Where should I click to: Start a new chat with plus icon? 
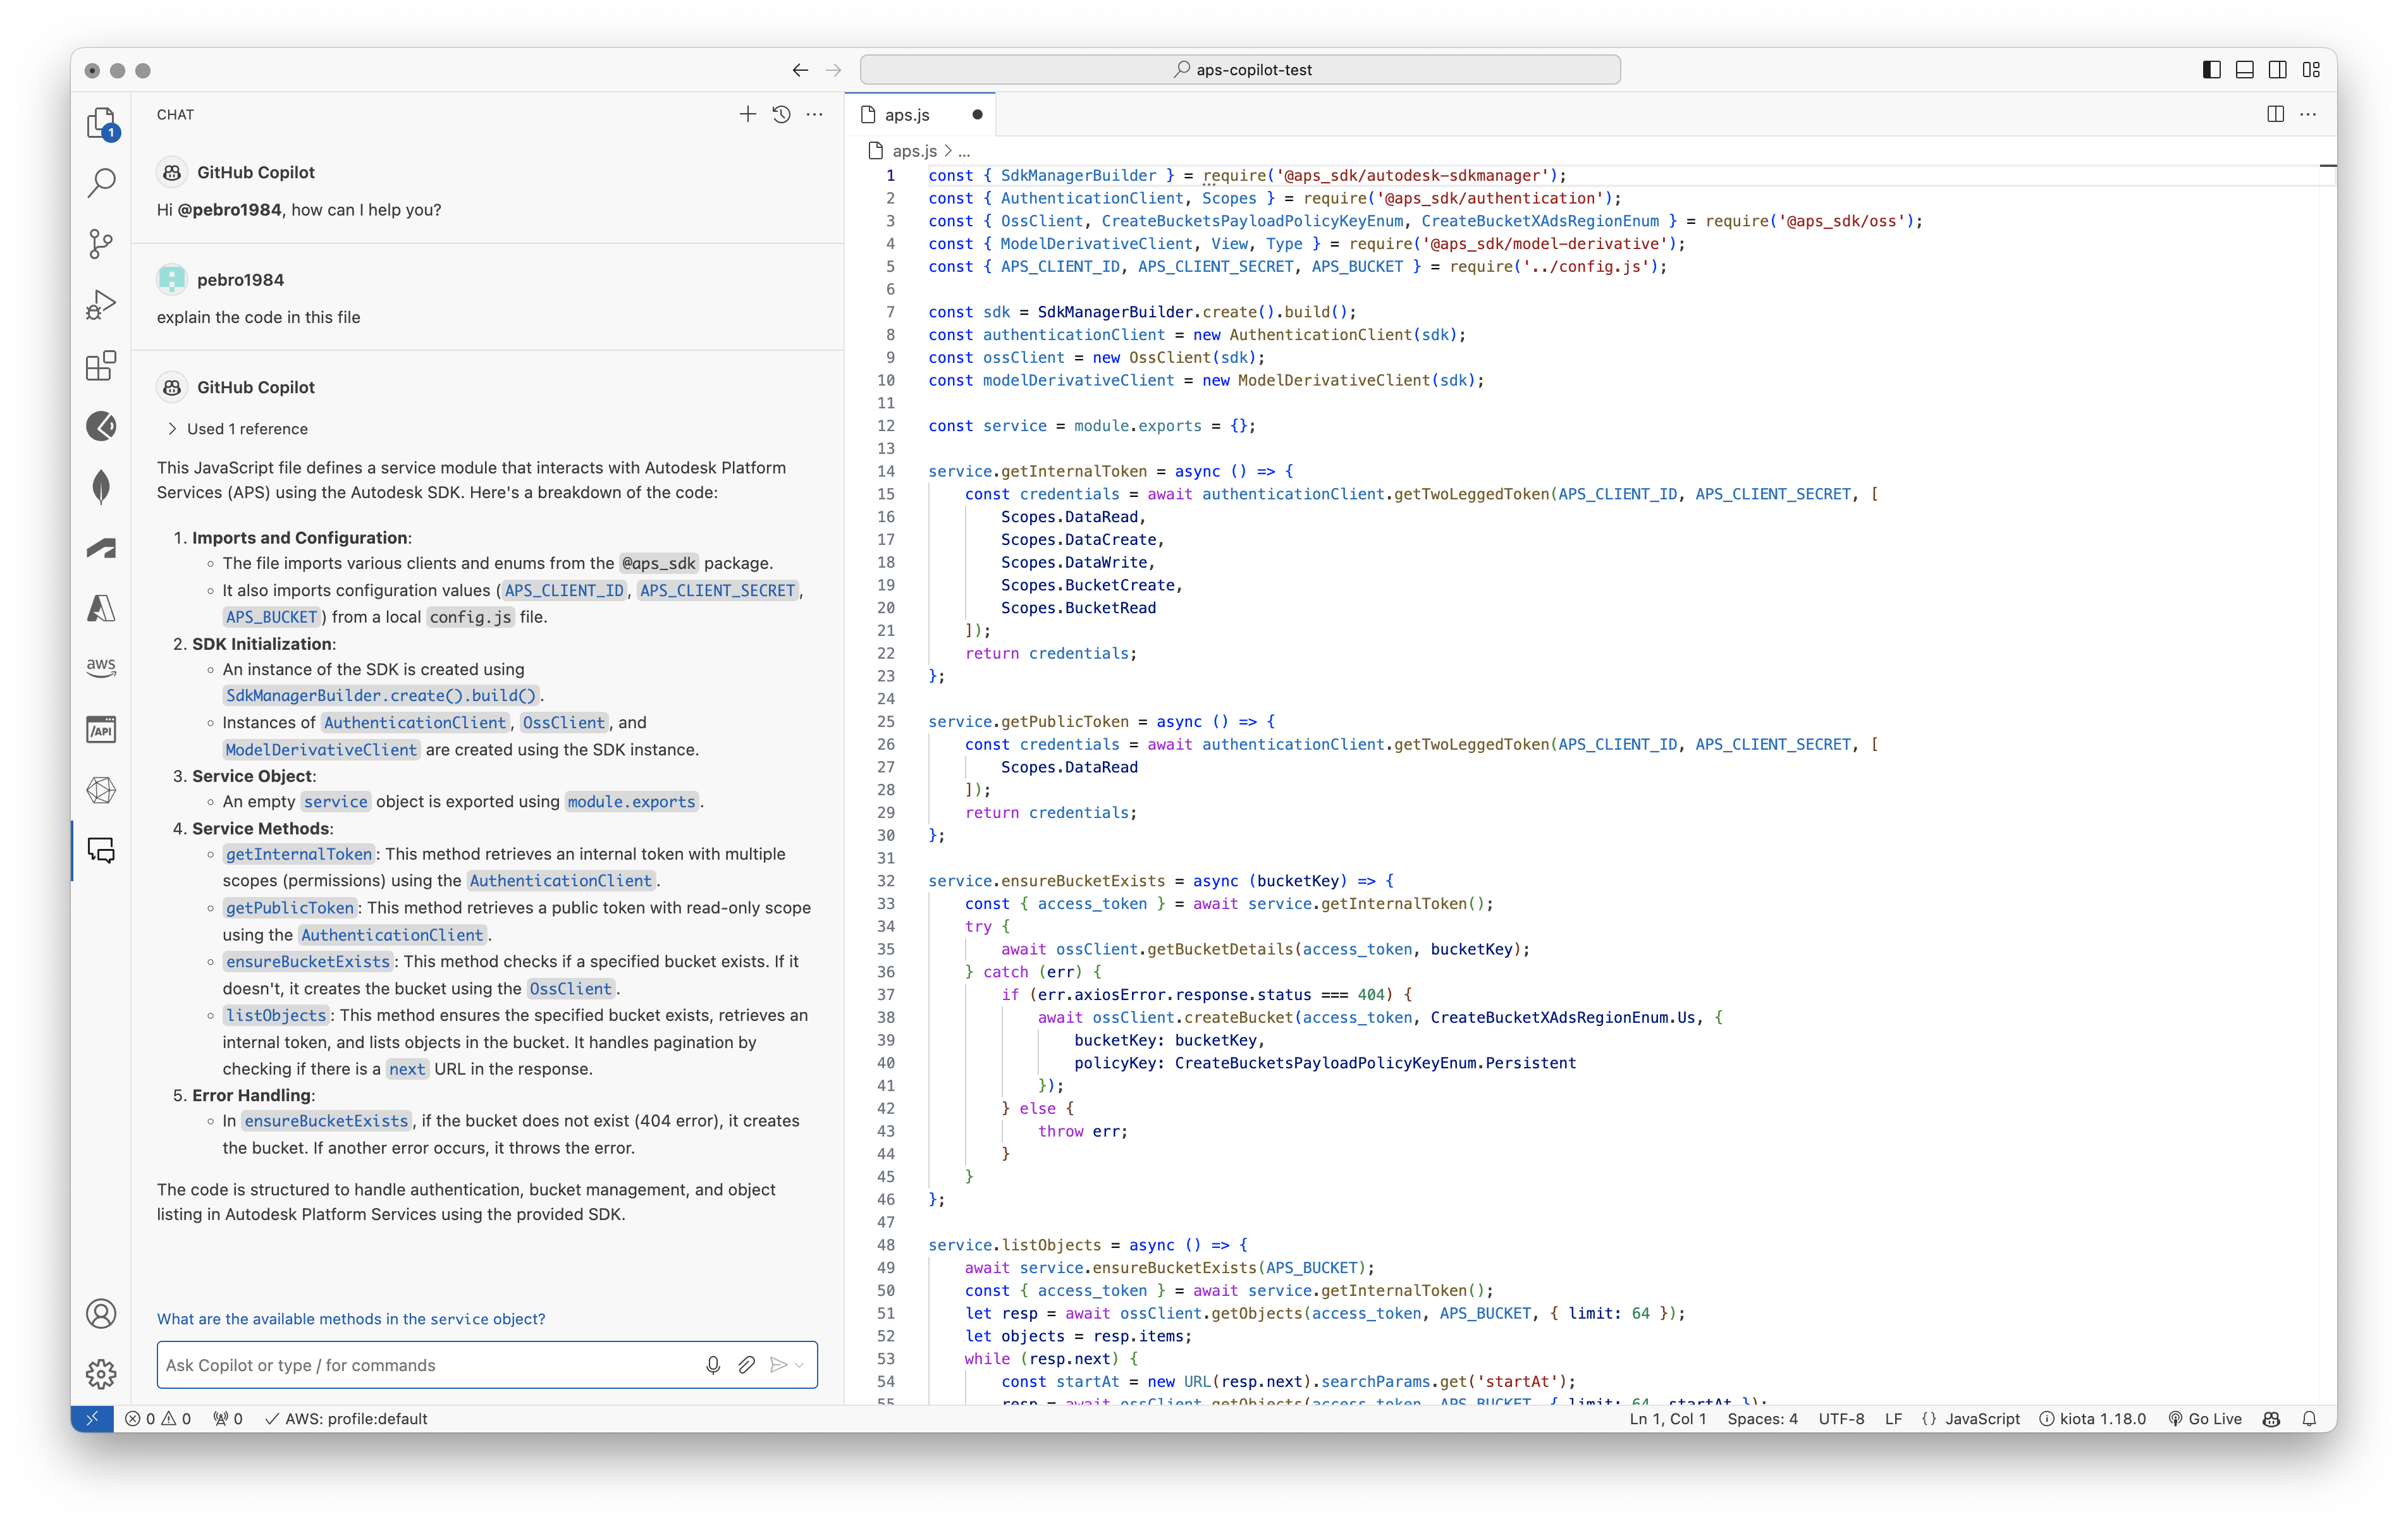(x=747, y=114)
